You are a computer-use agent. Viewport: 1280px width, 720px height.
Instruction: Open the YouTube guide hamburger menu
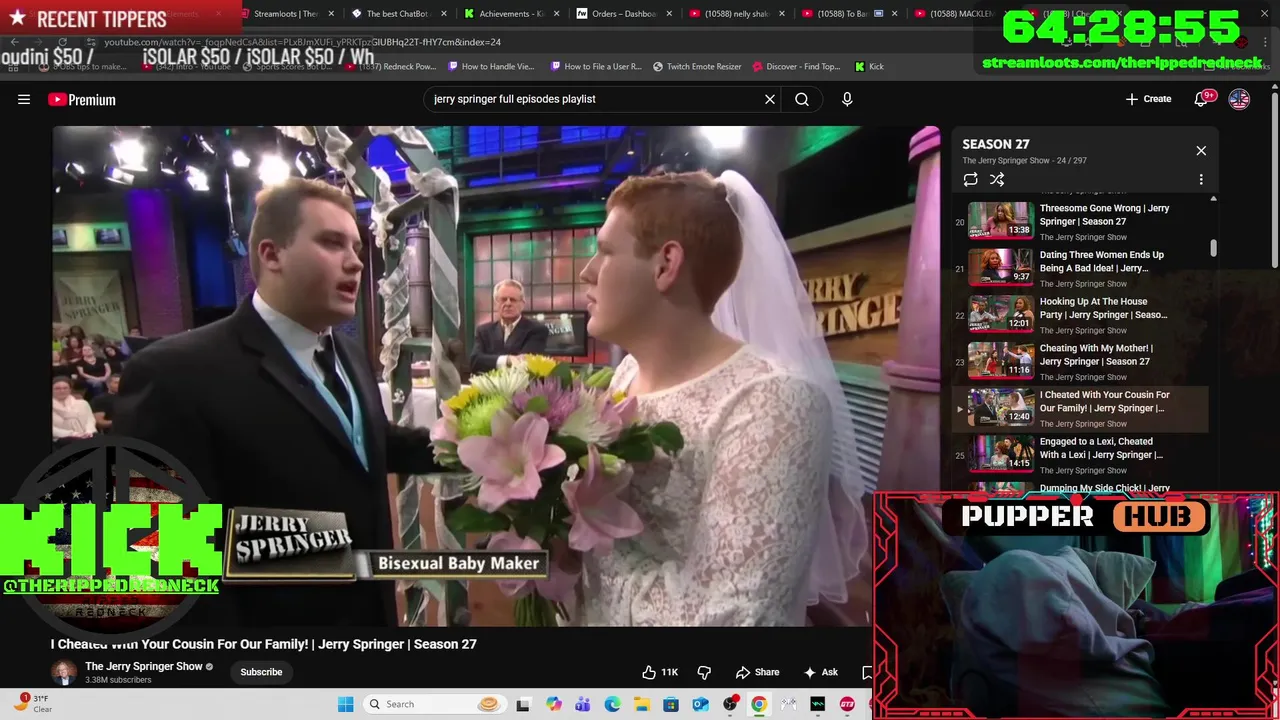(24, 99)
